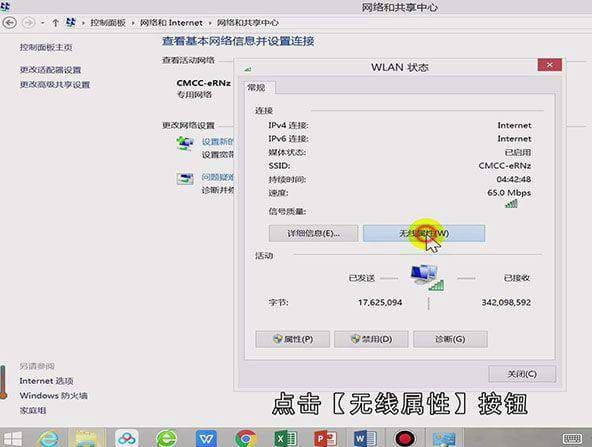
Task: Open the Windows Start button
Action: click(13, 439)
